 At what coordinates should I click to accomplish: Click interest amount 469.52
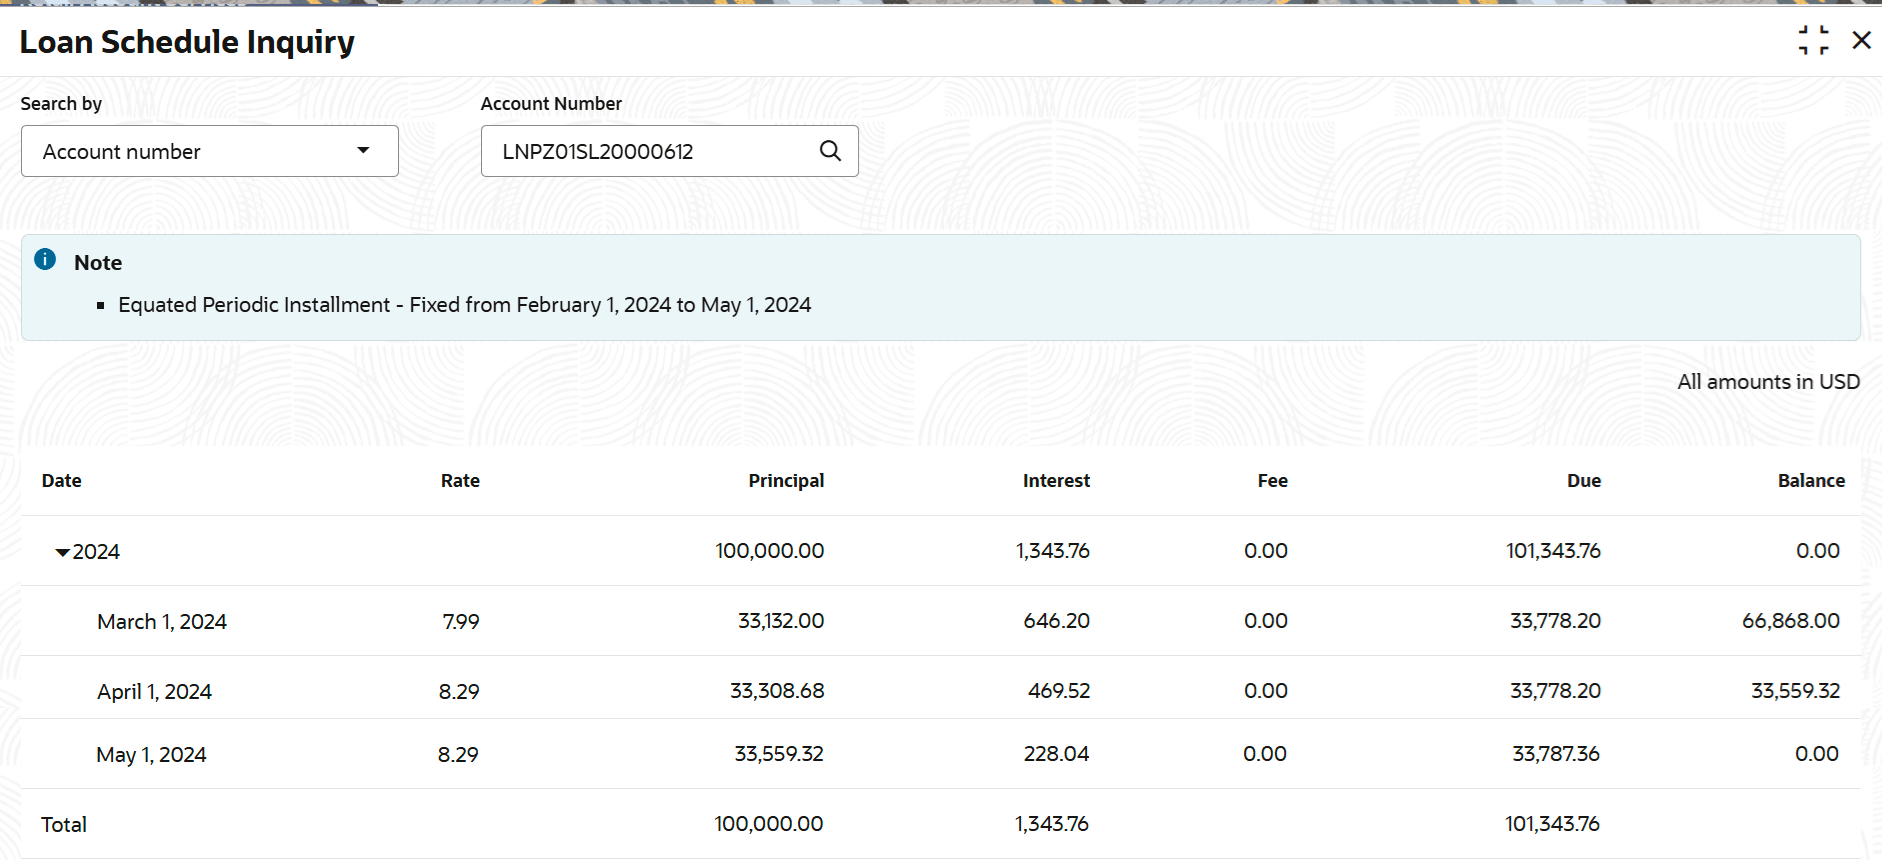pos(1059,691)
